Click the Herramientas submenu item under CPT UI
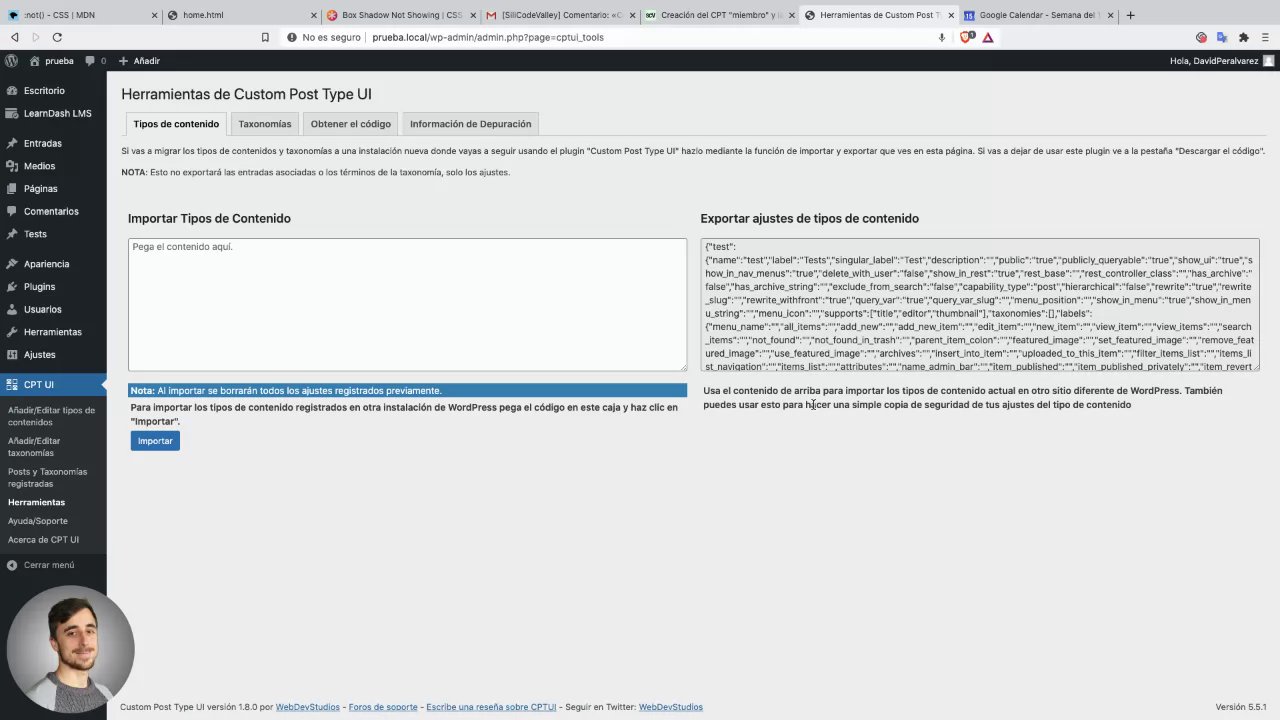 [36, 502]
